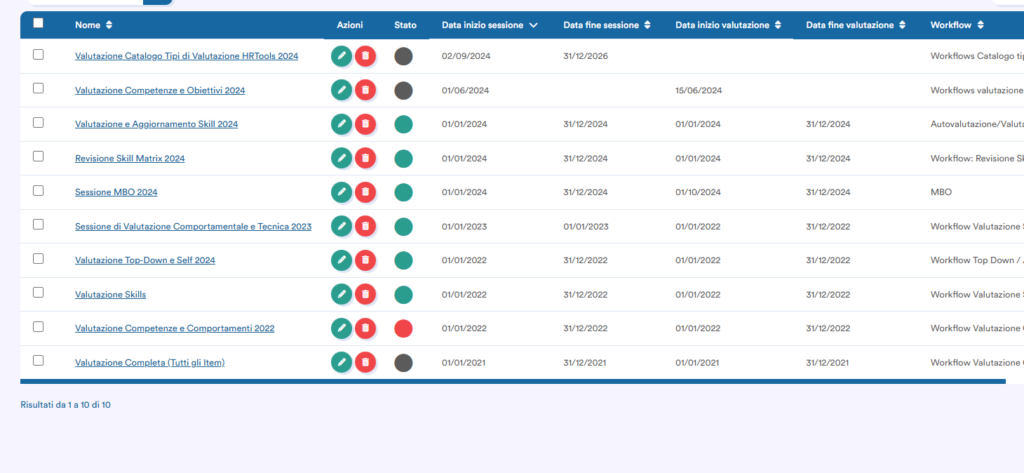Click the Risultati da 1 a 10 di 10 text

tap(65, 405)
